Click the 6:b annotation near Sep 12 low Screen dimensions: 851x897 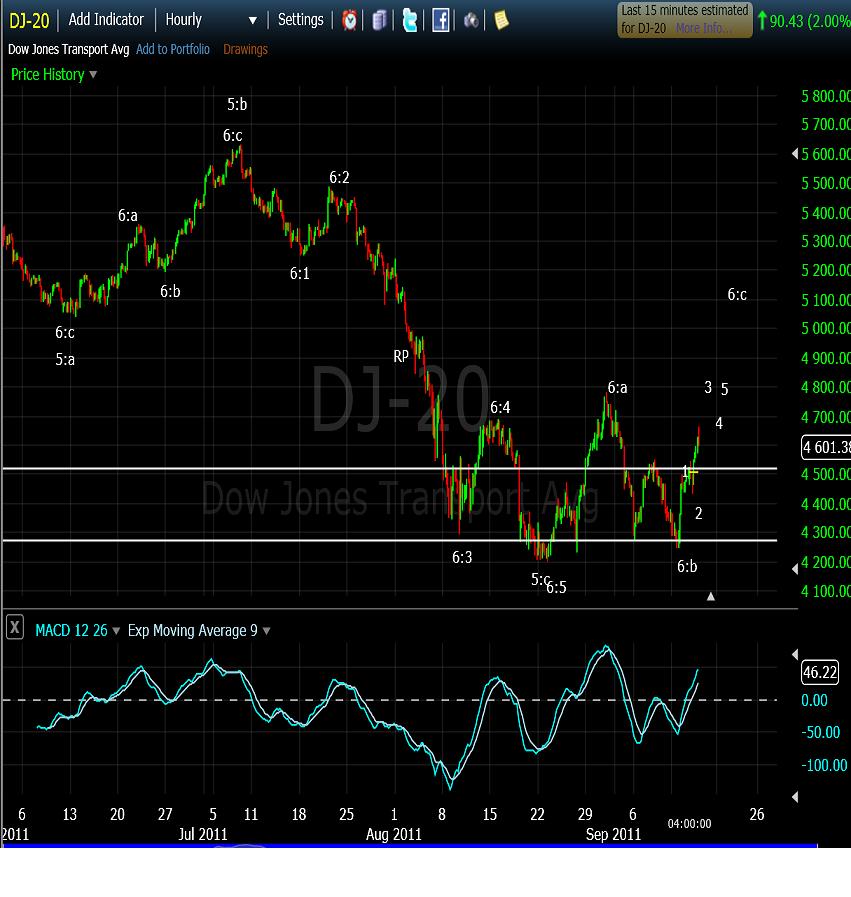coord(687,566)
